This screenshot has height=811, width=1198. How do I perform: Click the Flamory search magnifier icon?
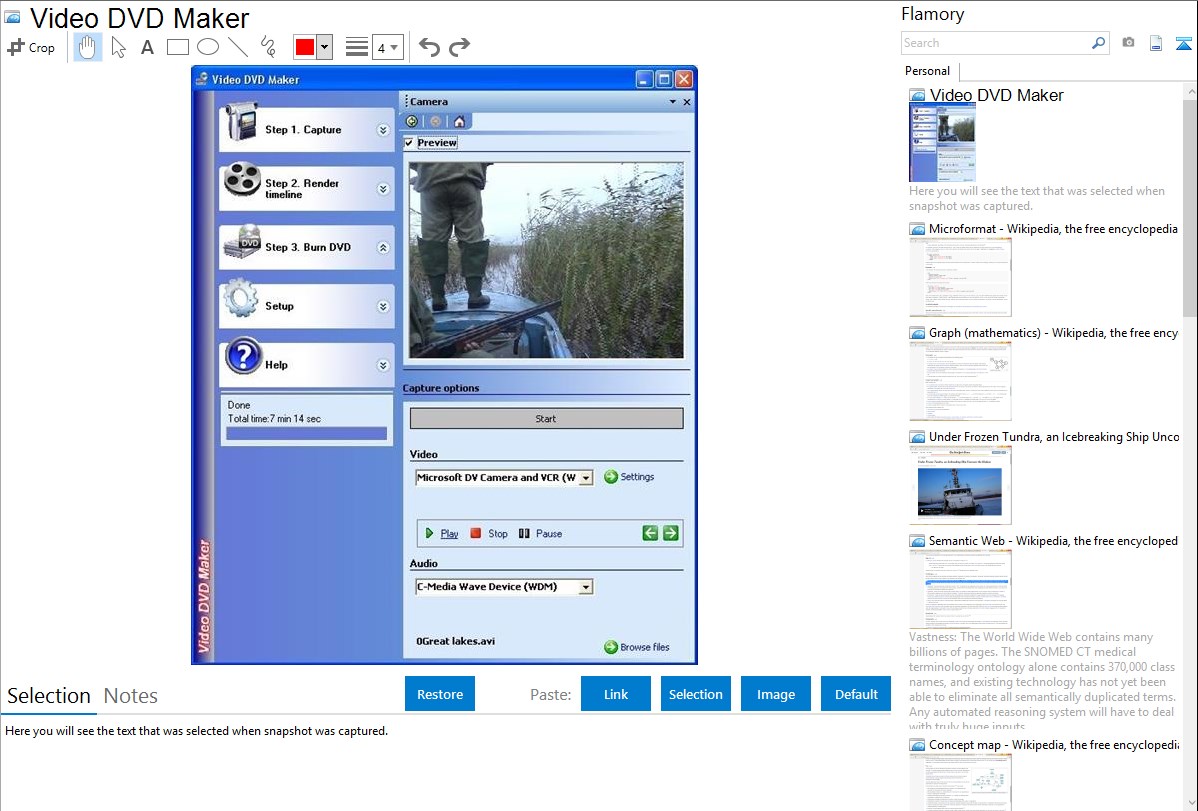[x=1098, y=43]
